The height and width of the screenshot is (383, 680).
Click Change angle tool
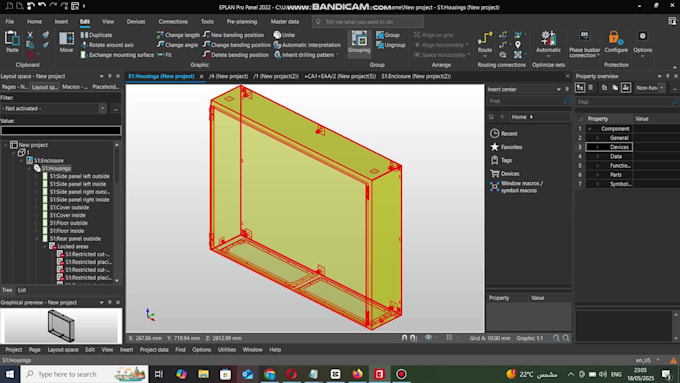(177, 45)
